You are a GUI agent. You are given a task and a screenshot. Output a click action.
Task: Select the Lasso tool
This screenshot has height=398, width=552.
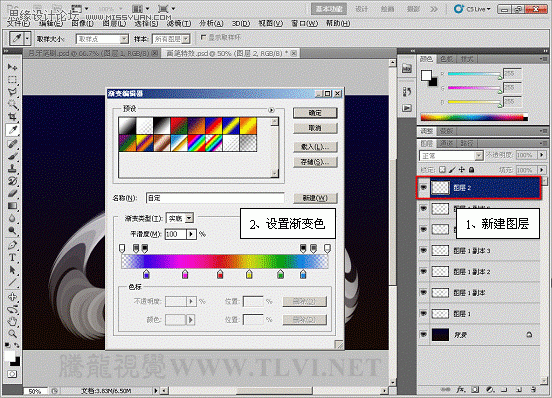click(12, 92)
